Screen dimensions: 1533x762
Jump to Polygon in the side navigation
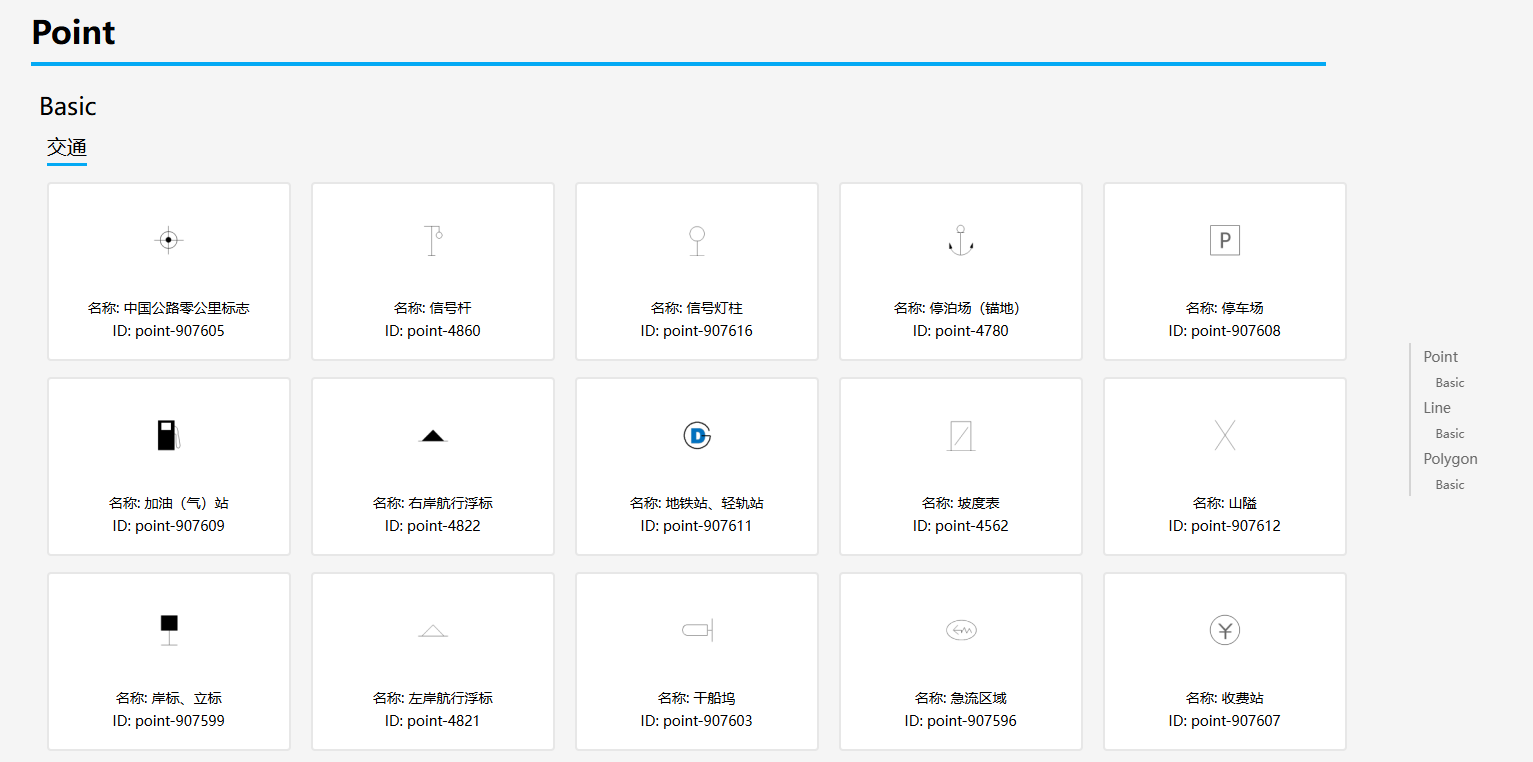point(1451,459)
